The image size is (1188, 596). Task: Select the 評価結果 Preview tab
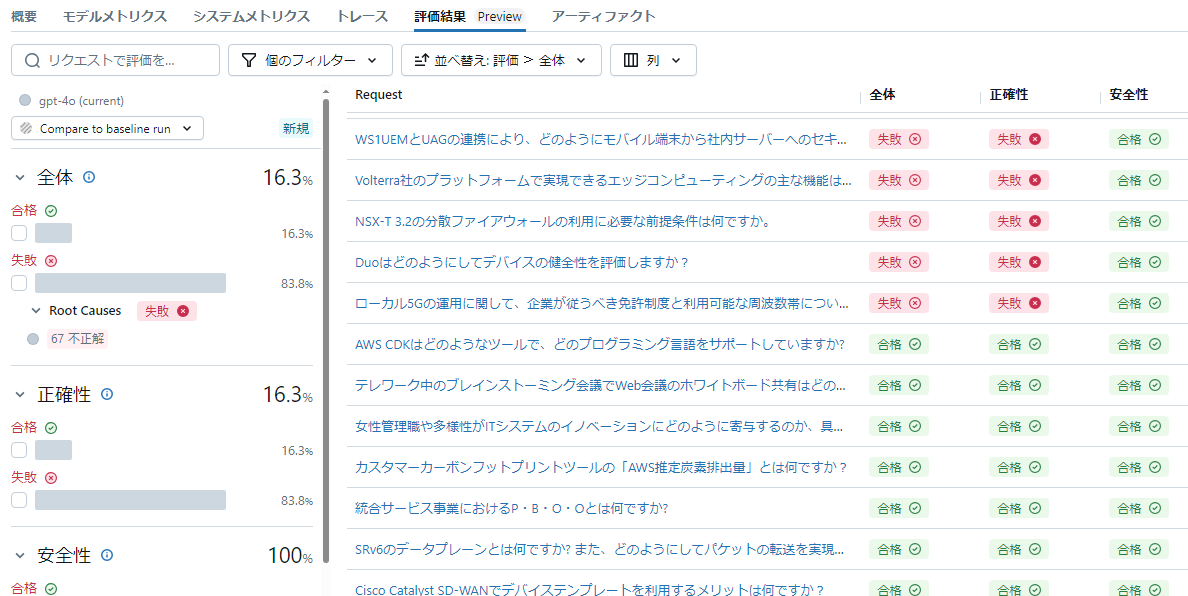(x=470, y=16)
